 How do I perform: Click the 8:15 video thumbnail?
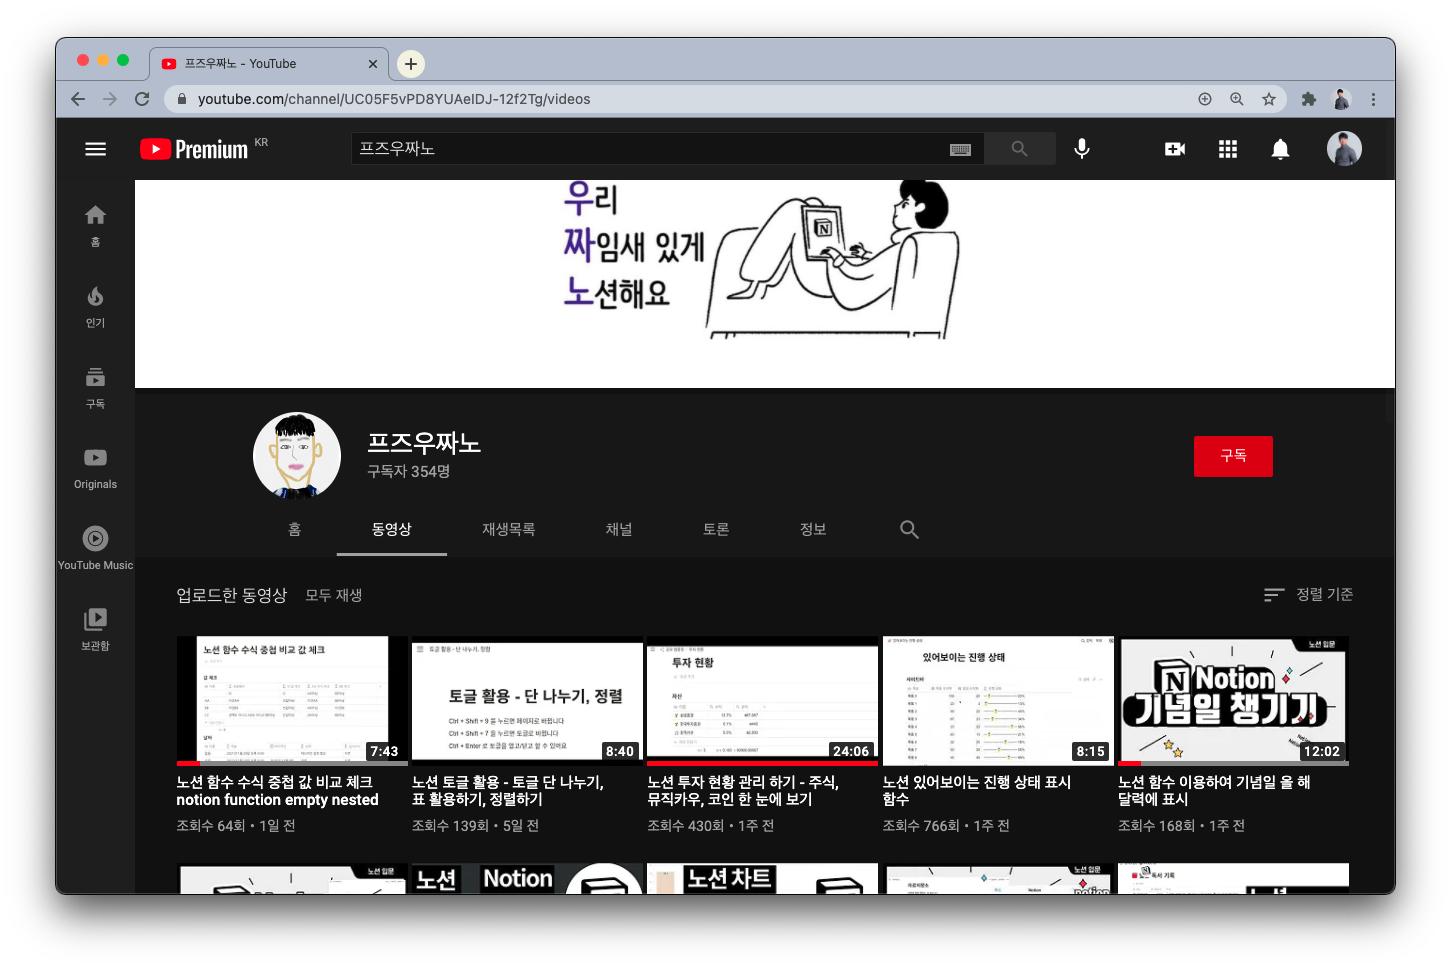(998, 701)
